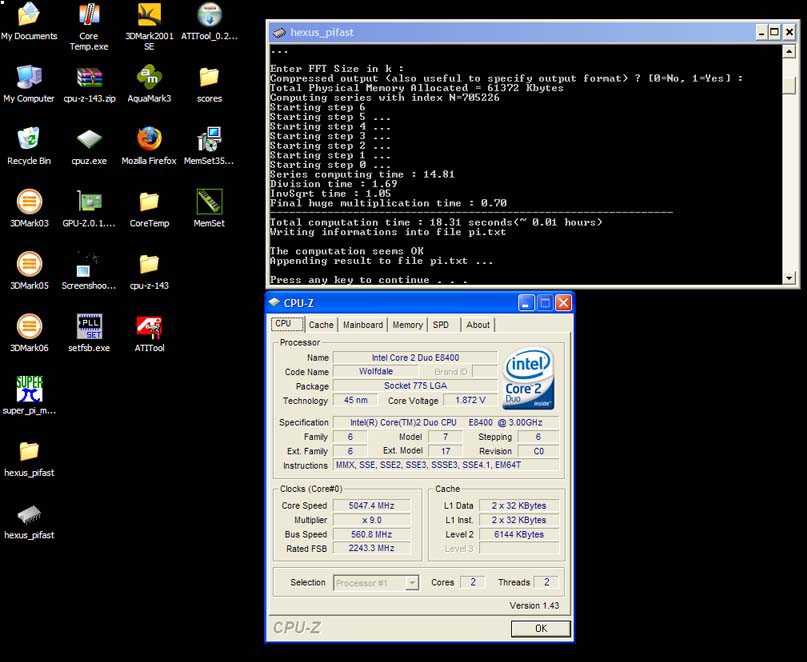Click the console scrollbar down arrow
Image resolution: width=807 pixels, height=662 pixels.
click(x=788, y=278)
